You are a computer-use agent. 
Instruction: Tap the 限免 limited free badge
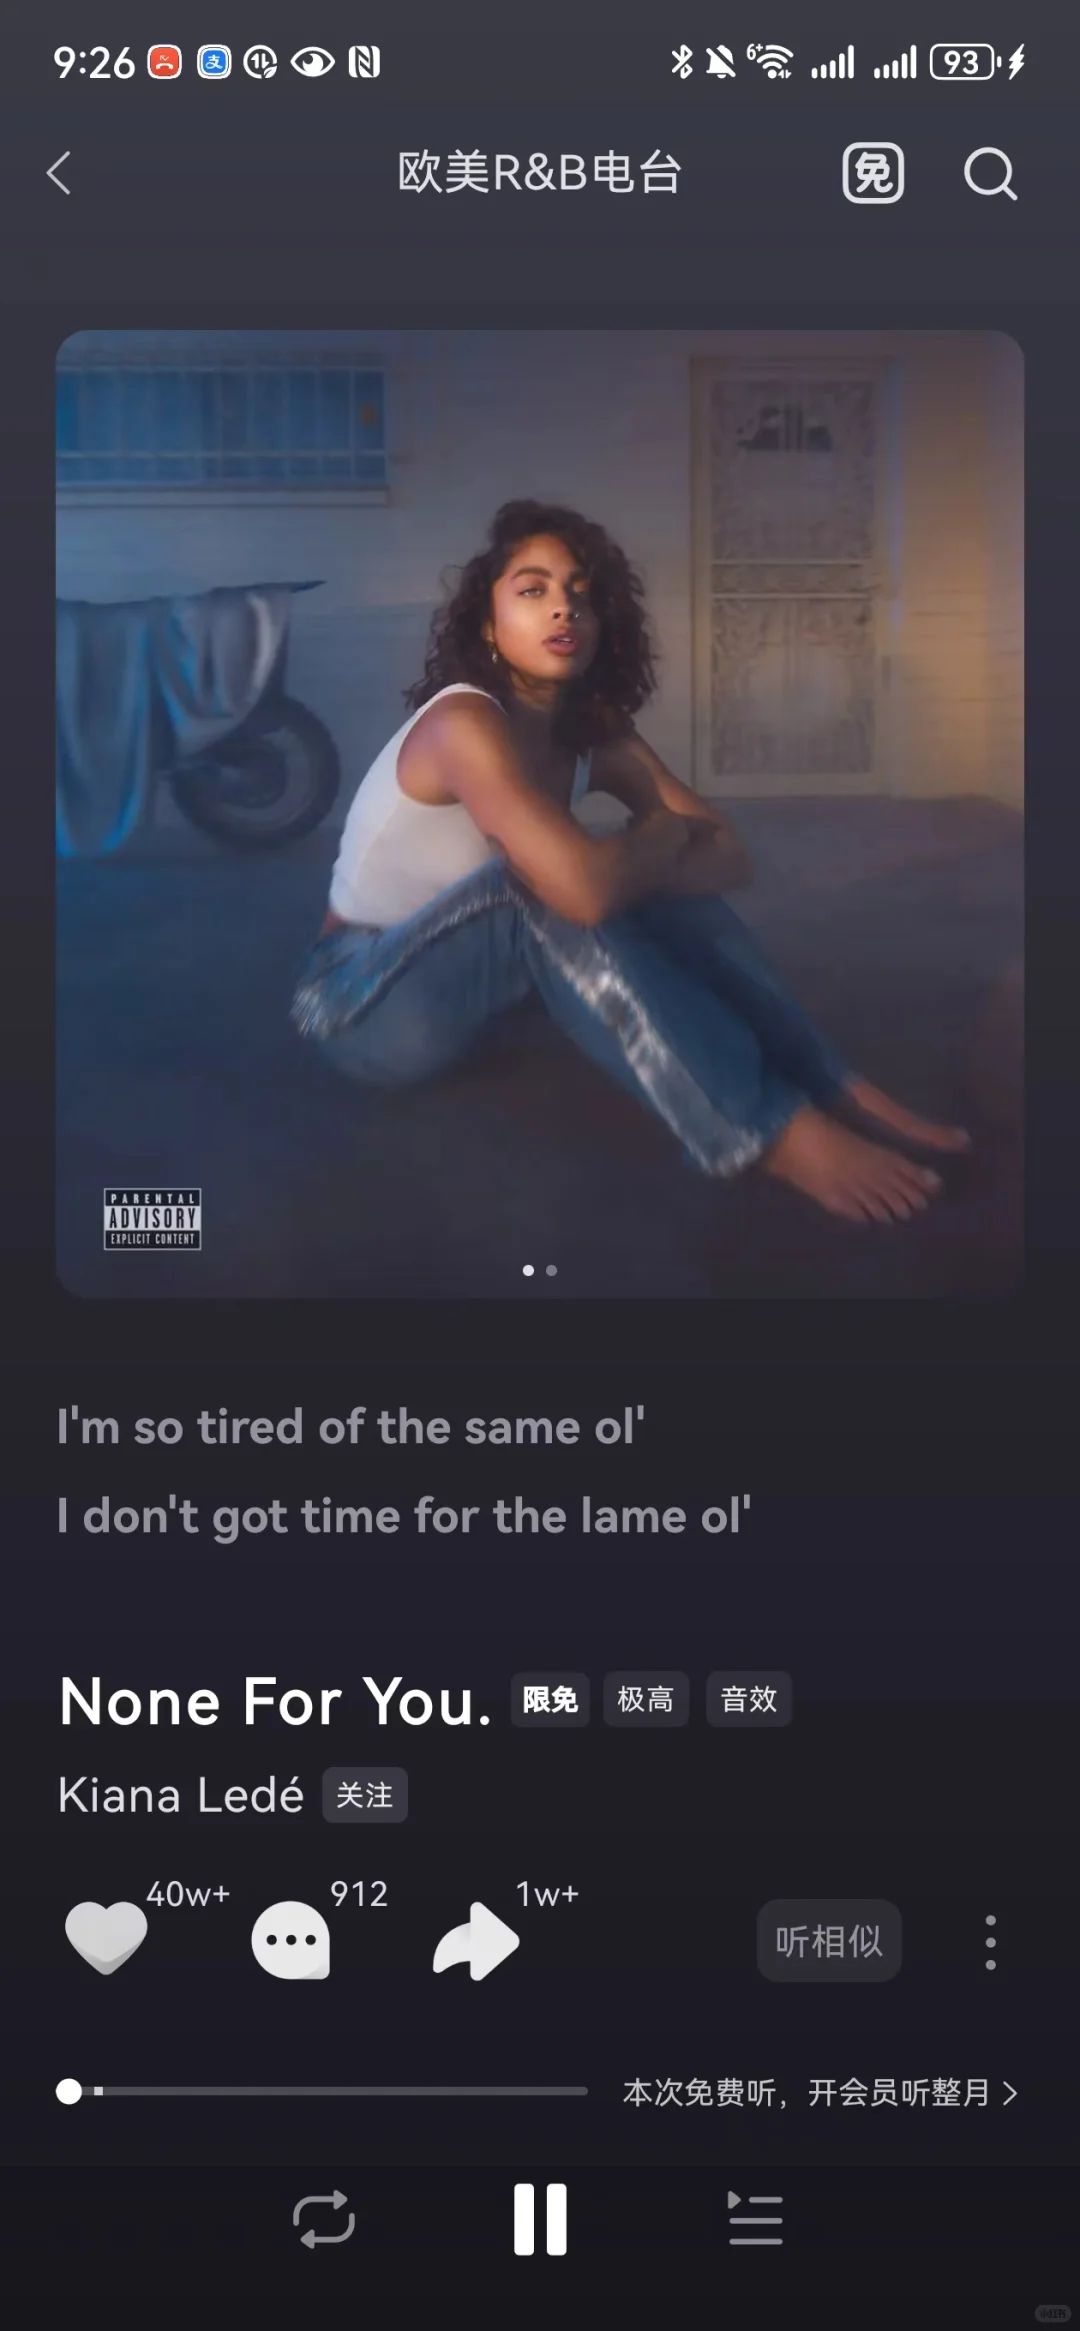click(550, 1699)
